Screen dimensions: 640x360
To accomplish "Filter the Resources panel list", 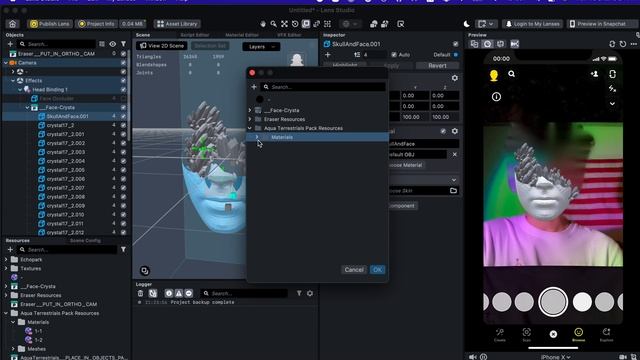I will click(123, 249).
